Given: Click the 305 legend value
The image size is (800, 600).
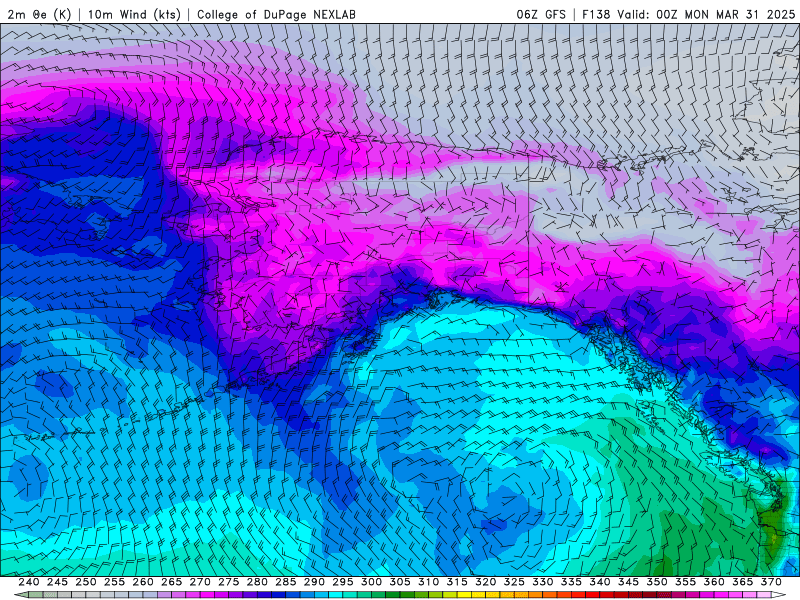Looking at the screenshot, I should pos(400,582).
